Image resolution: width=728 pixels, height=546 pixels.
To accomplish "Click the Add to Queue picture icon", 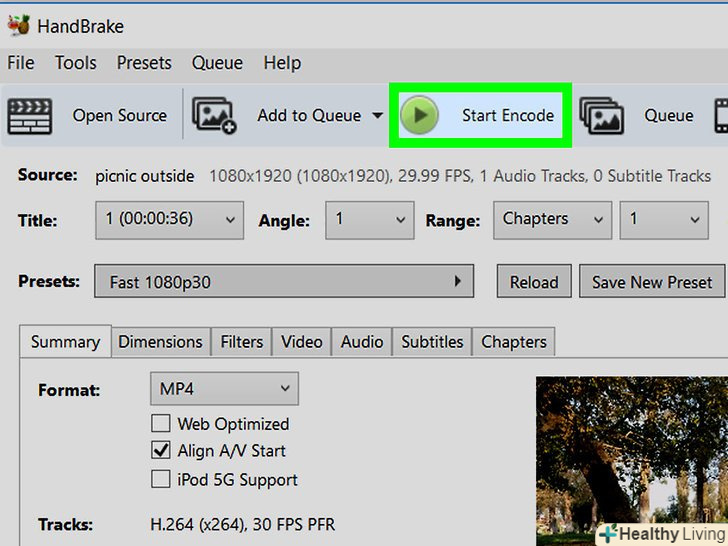I will (214, 115).
